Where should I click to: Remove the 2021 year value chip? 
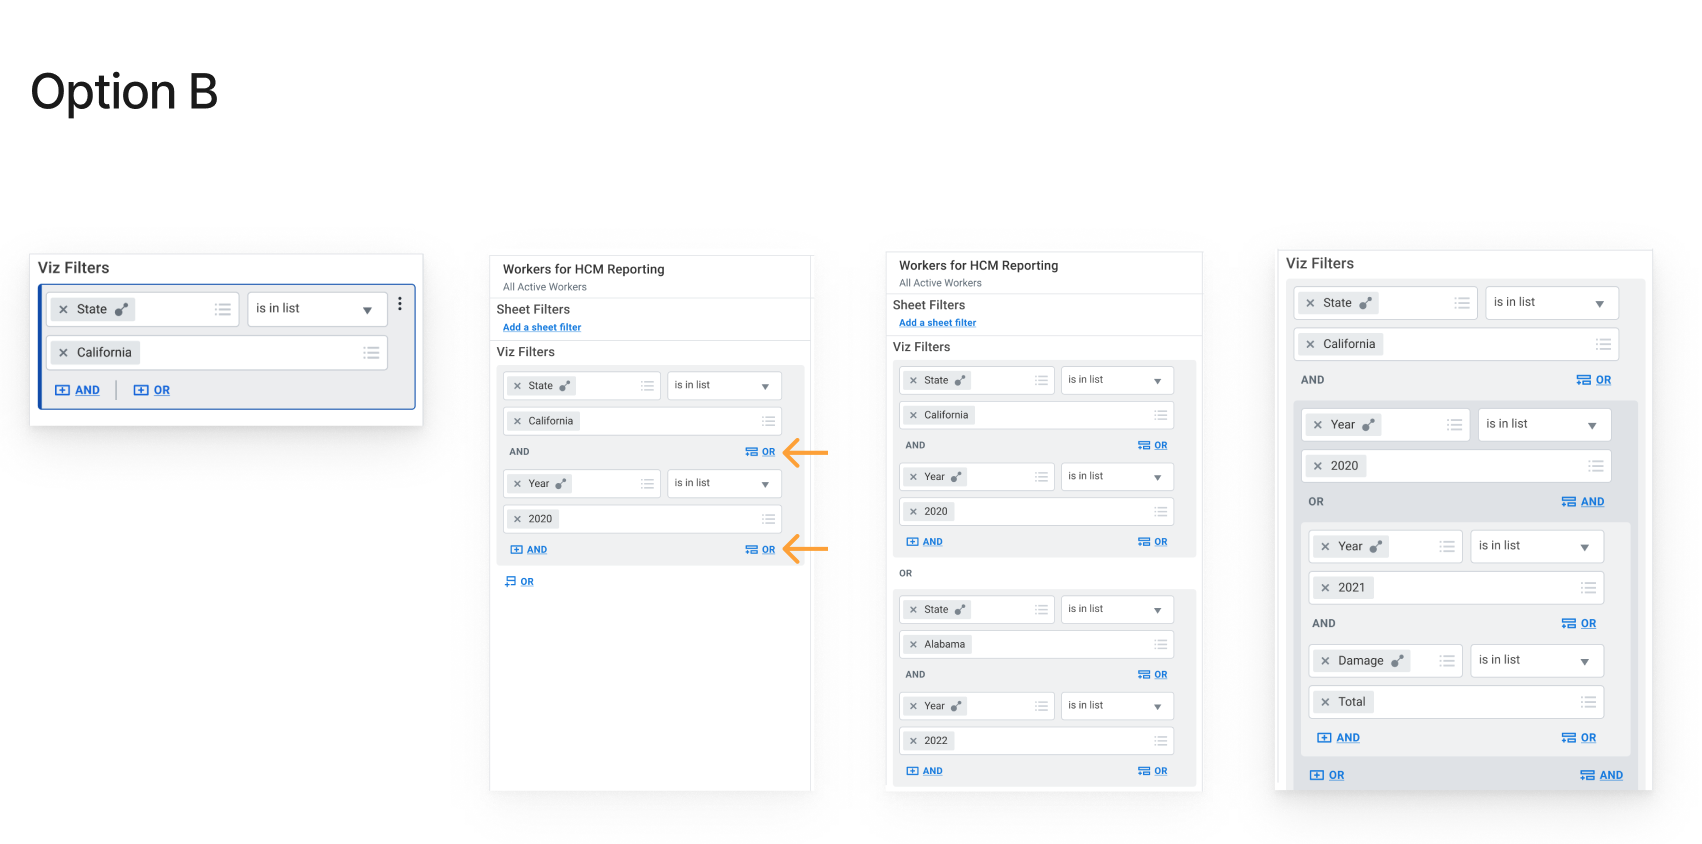pyautogui.click(x=1325, y=588)
